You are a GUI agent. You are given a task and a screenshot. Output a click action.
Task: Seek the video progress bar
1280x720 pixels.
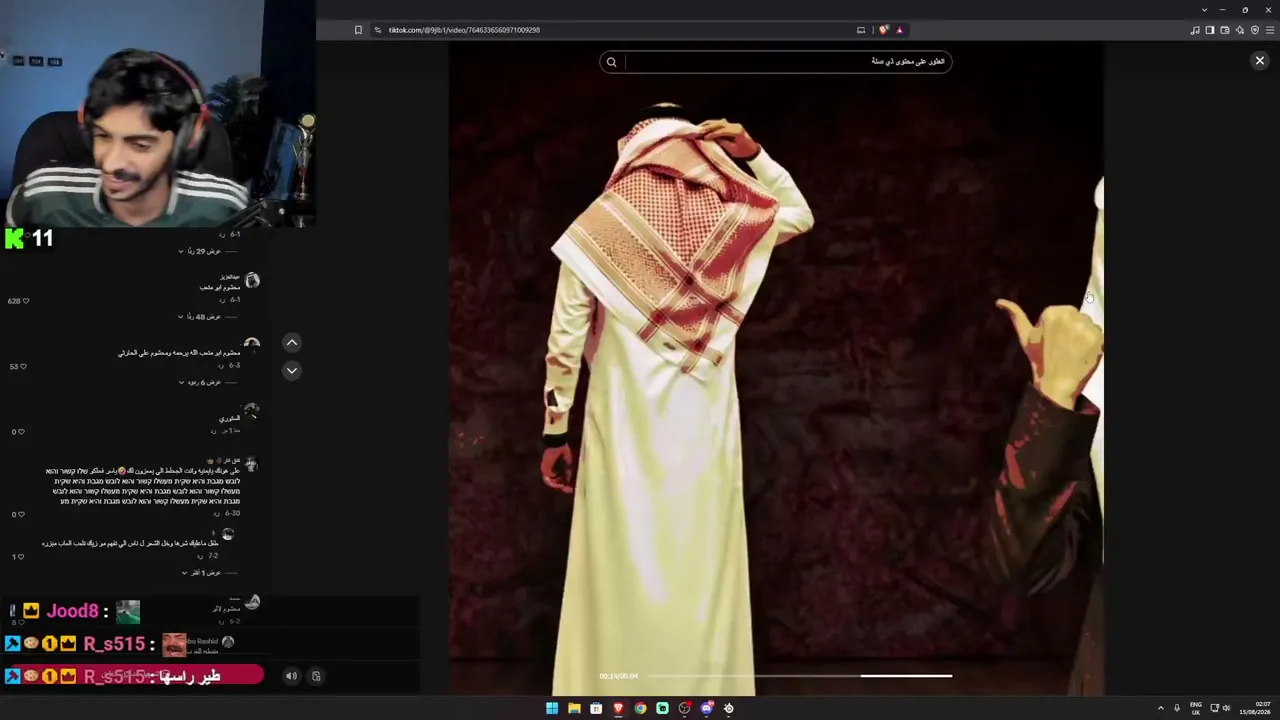800,676
